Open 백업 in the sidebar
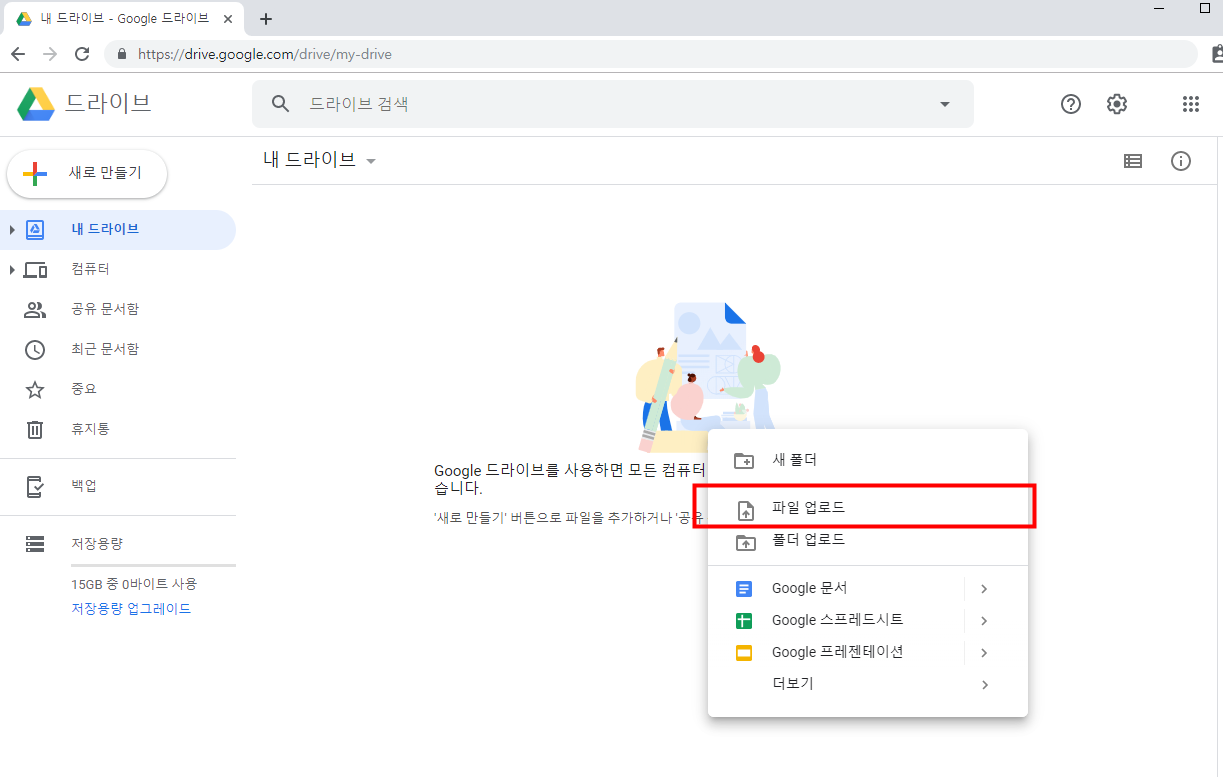This screenshot has height=777, width=1223. tap(118, 486)
